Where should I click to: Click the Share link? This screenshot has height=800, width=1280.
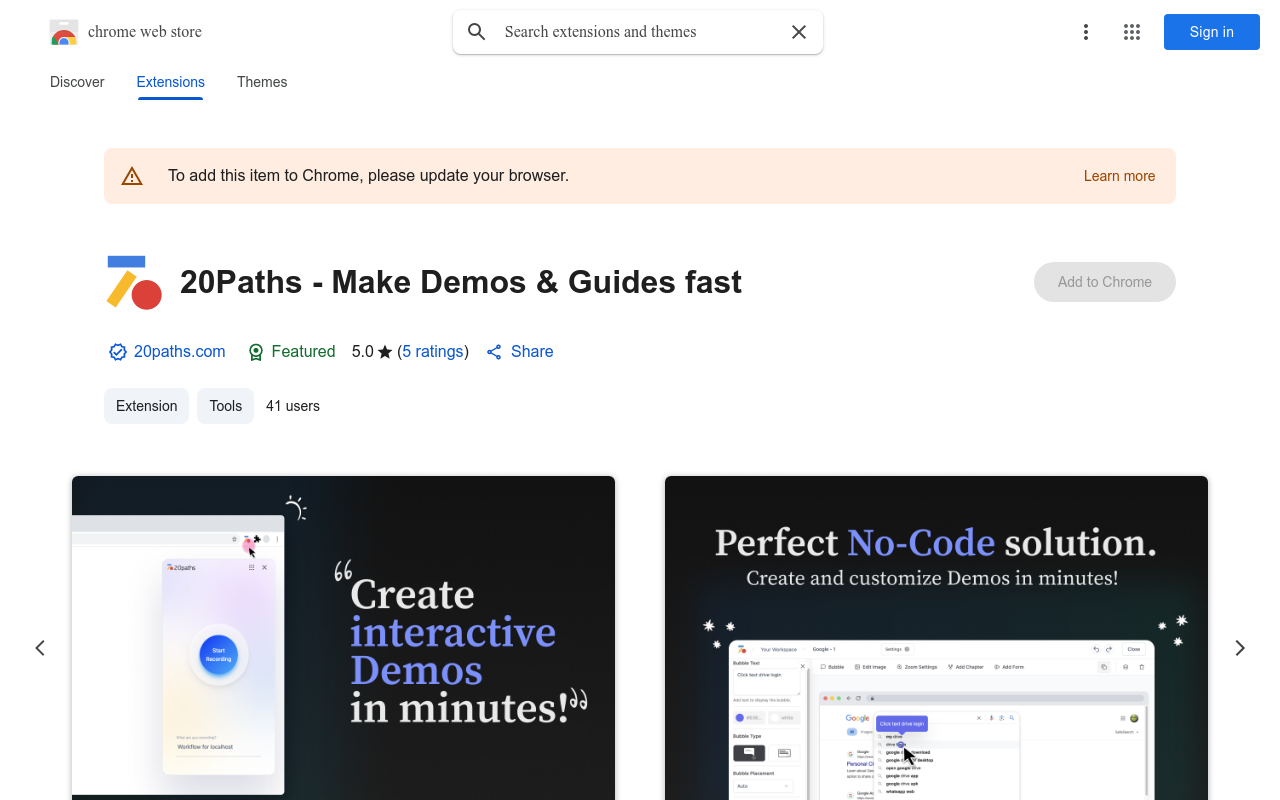click(532, 352)
